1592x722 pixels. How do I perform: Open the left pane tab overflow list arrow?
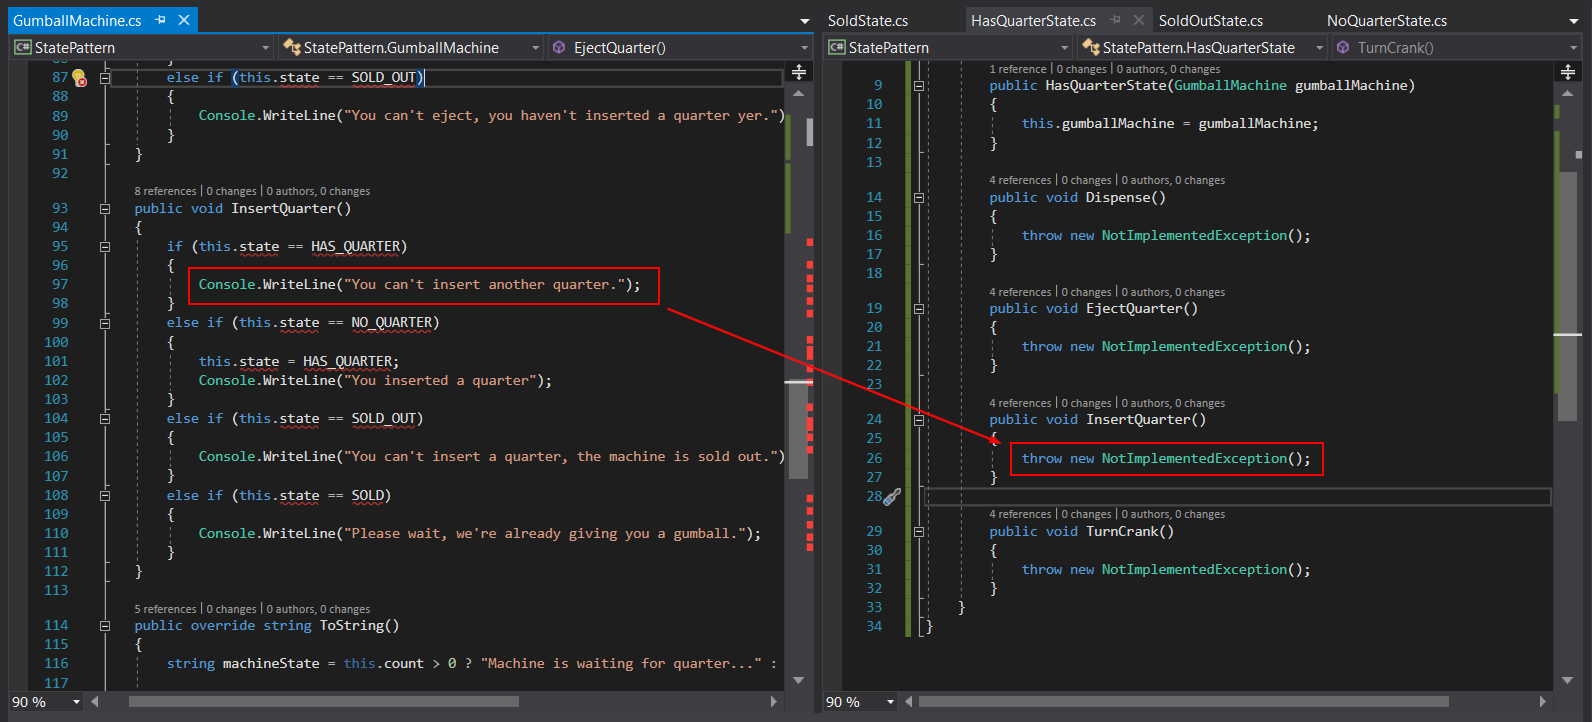[805, 21]
